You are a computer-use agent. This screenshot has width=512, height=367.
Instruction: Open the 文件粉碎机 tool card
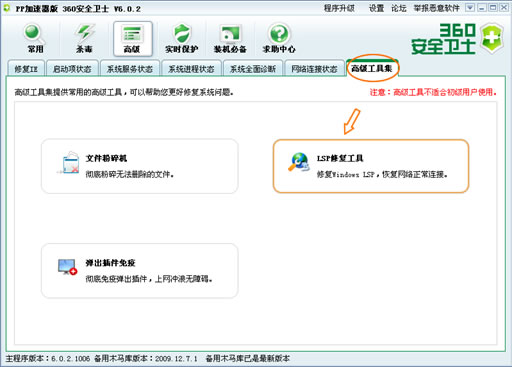(x=140, y=166)
